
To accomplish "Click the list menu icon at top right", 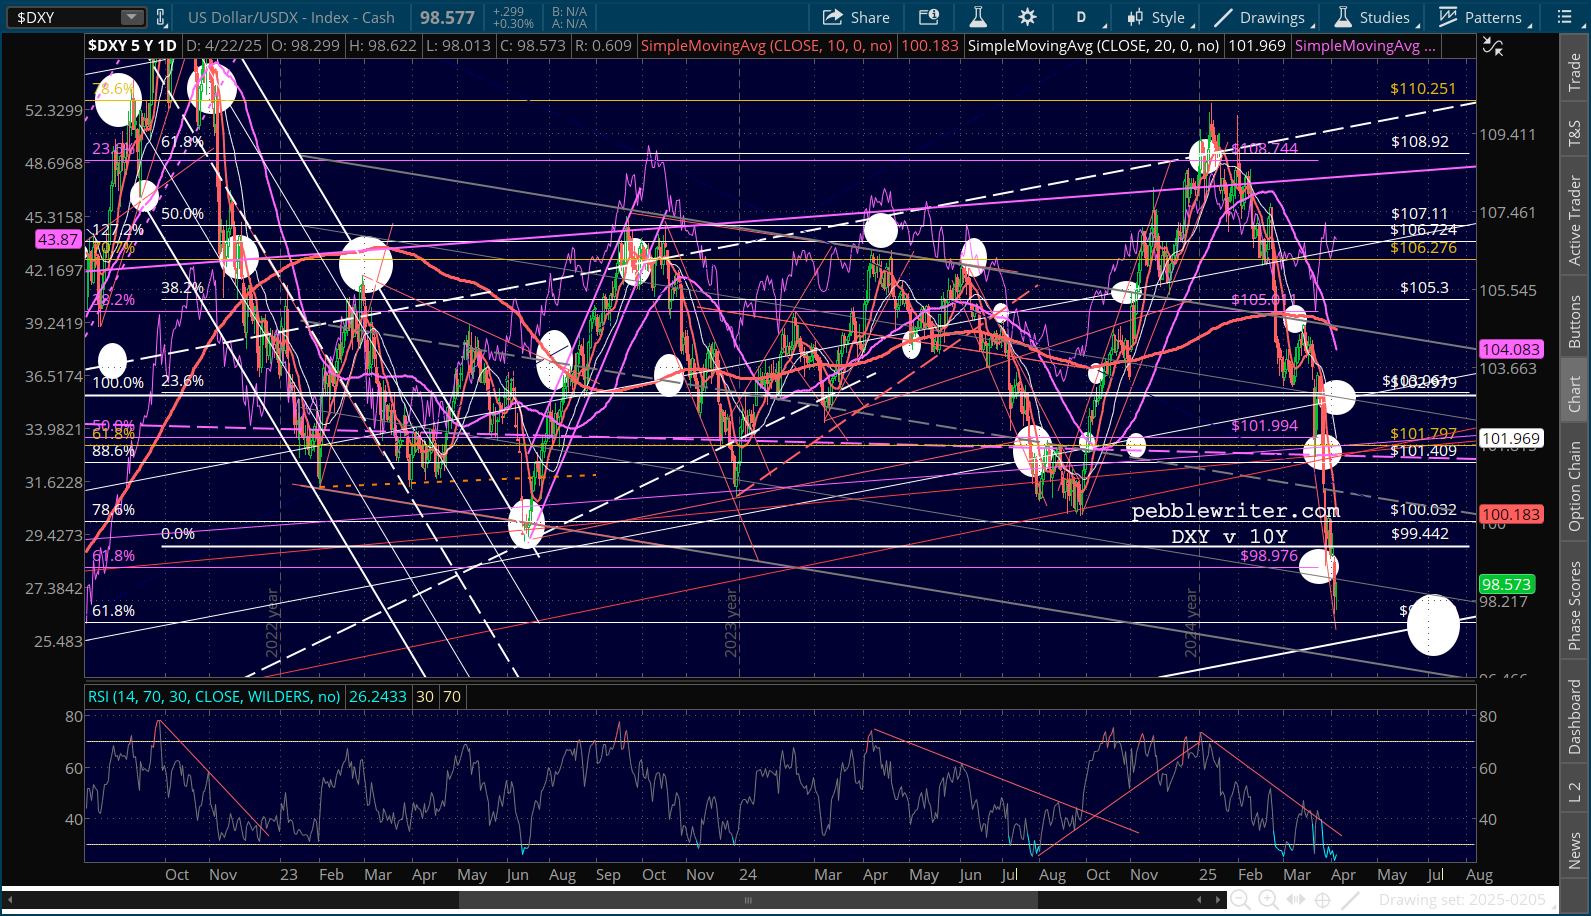I will coord(1565,17).
